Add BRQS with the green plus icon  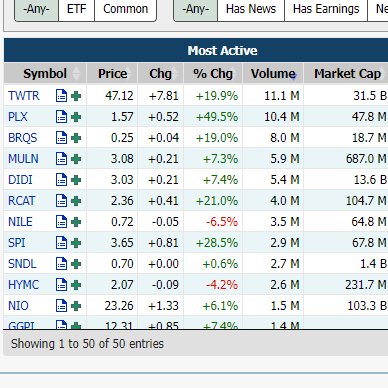click(76, 138)
